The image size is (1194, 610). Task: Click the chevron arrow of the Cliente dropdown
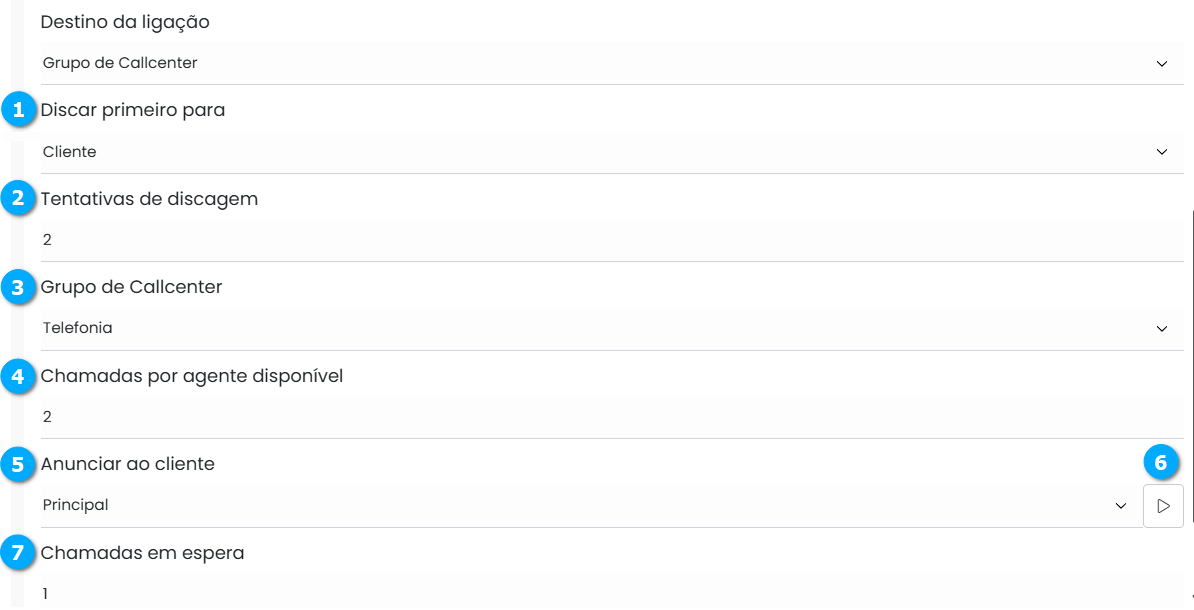tap(1162, 152)
